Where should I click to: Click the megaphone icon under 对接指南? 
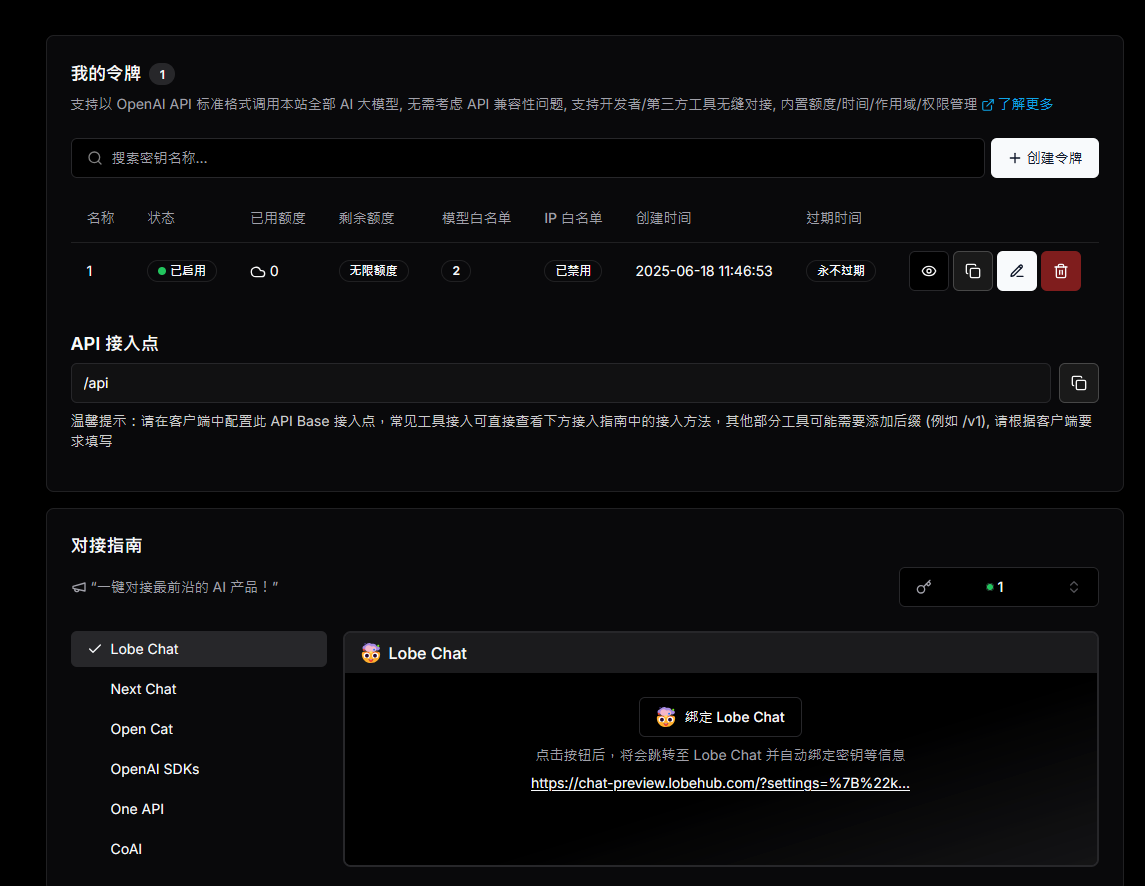(x=79, y=588)
